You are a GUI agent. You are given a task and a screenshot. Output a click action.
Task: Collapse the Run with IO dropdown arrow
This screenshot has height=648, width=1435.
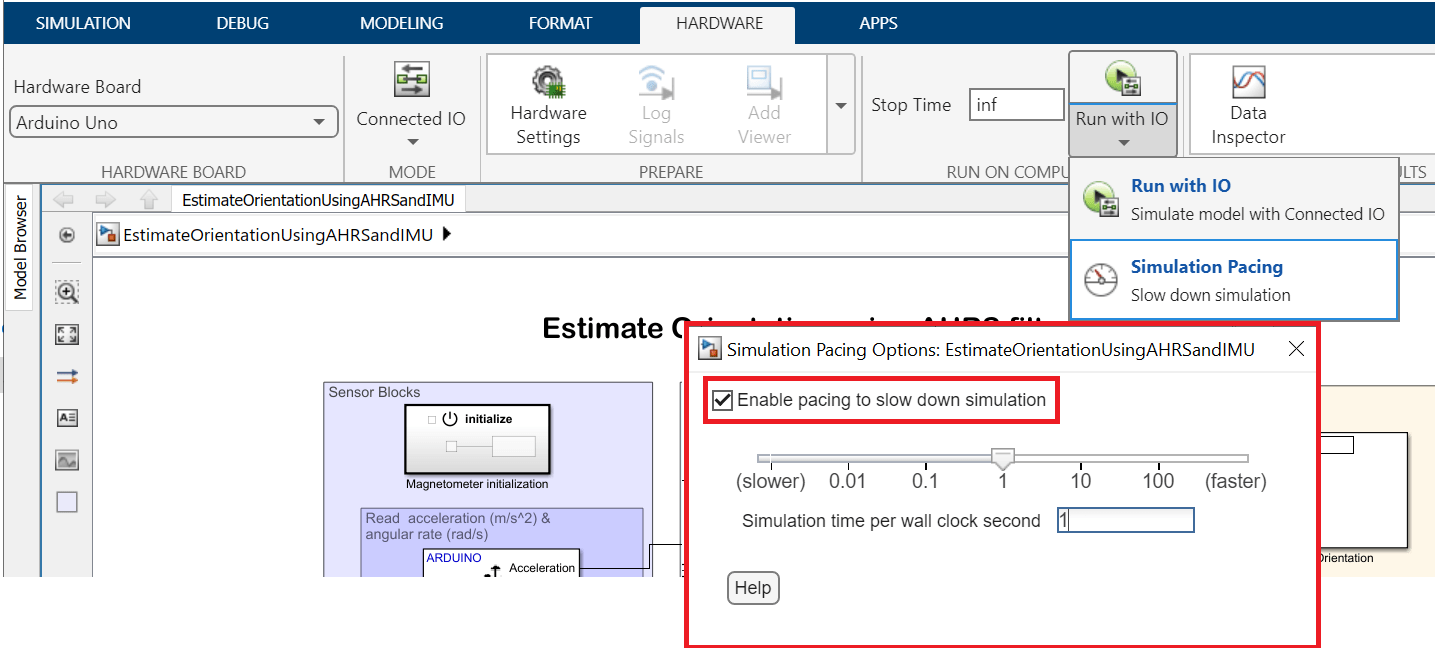[1122, 142]
